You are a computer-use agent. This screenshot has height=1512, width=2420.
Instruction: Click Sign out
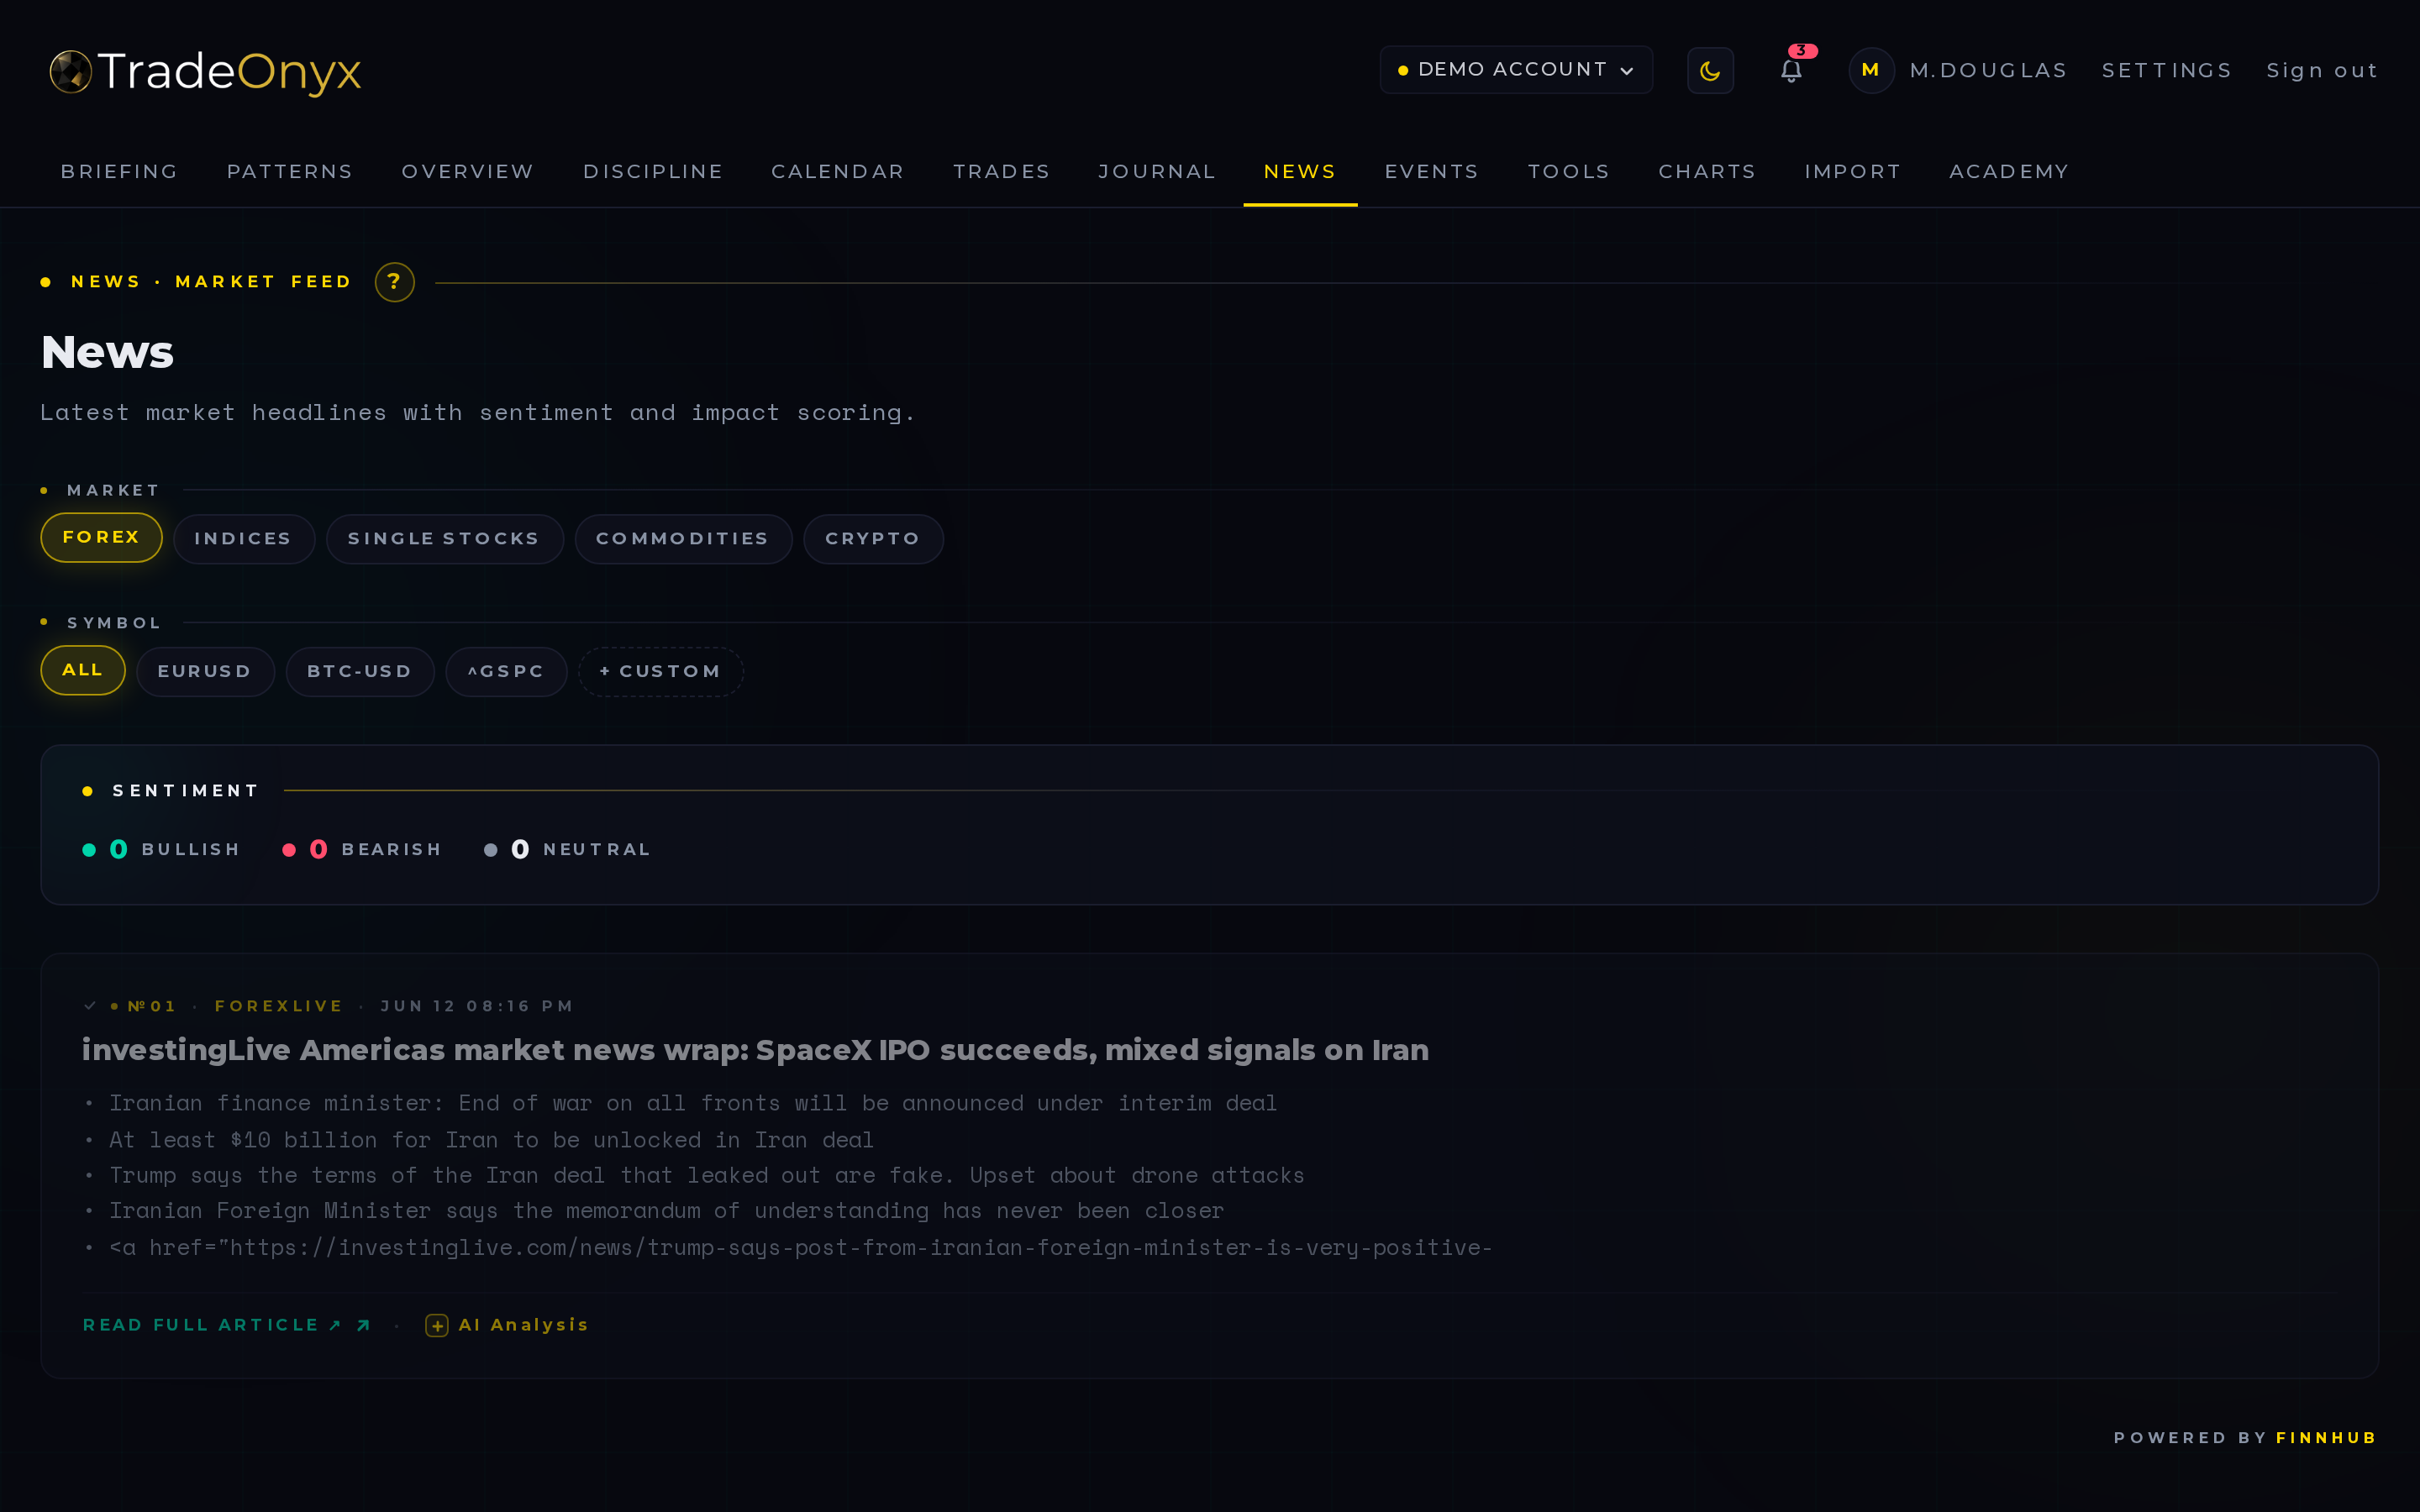(x=2322, y=71)
